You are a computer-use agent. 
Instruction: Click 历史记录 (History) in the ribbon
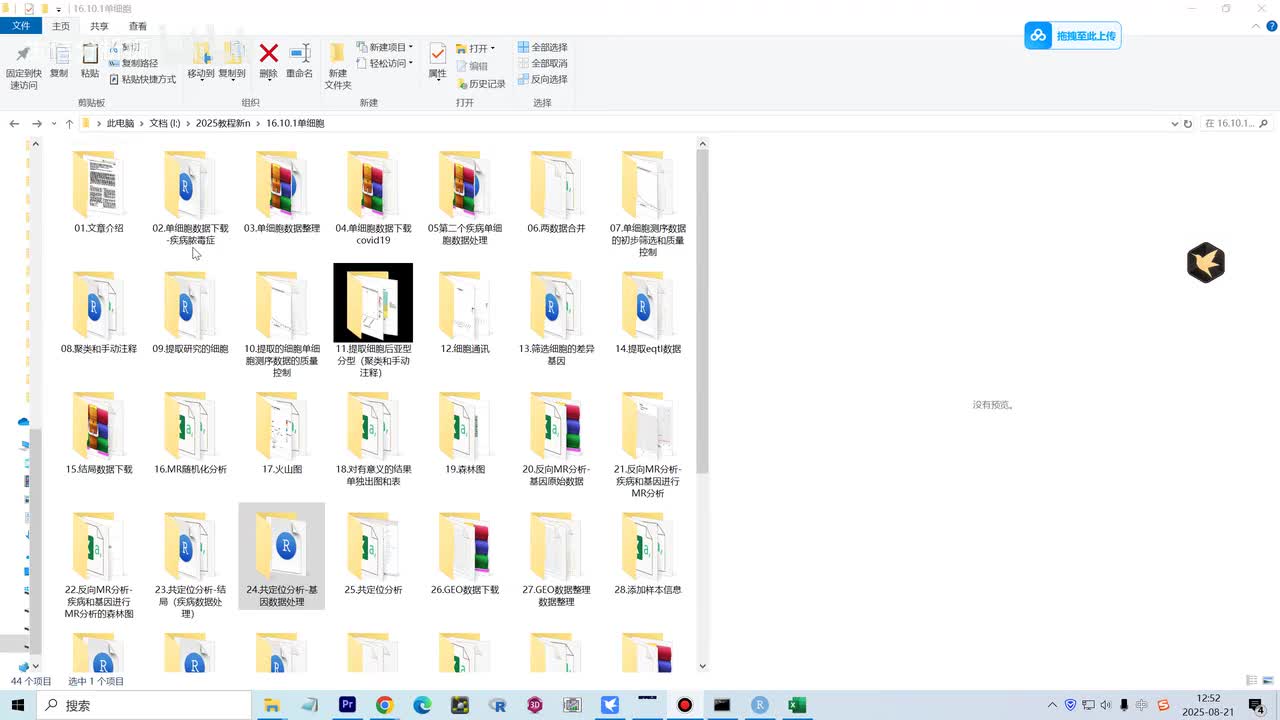pyautogui.click(x=481, y=84)
